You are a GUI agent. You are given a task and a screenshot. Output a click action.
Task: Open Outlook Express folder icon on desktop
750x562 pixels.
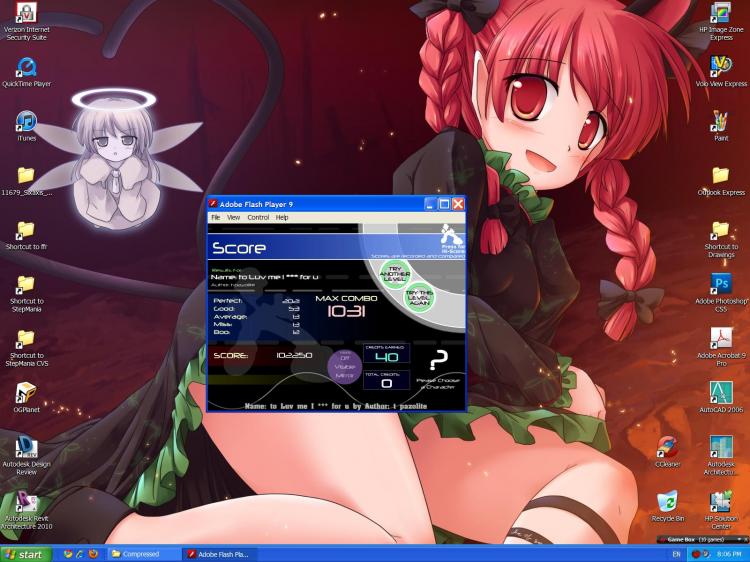[x=721, y=181]
